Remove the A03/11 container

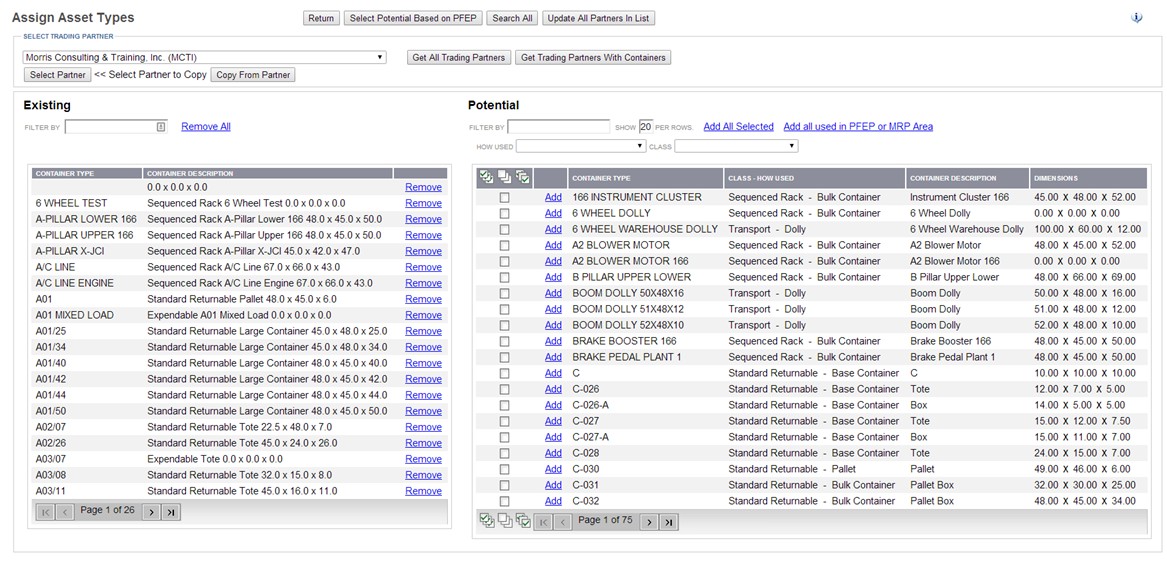click(423, 491)
